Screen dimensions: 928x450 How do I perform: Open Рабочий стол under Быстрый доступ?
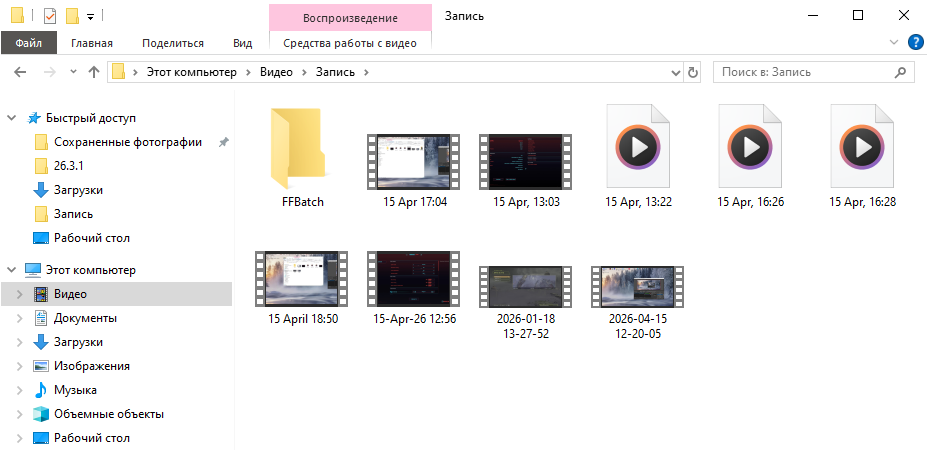pyautogui.click(x=92, y=238)
